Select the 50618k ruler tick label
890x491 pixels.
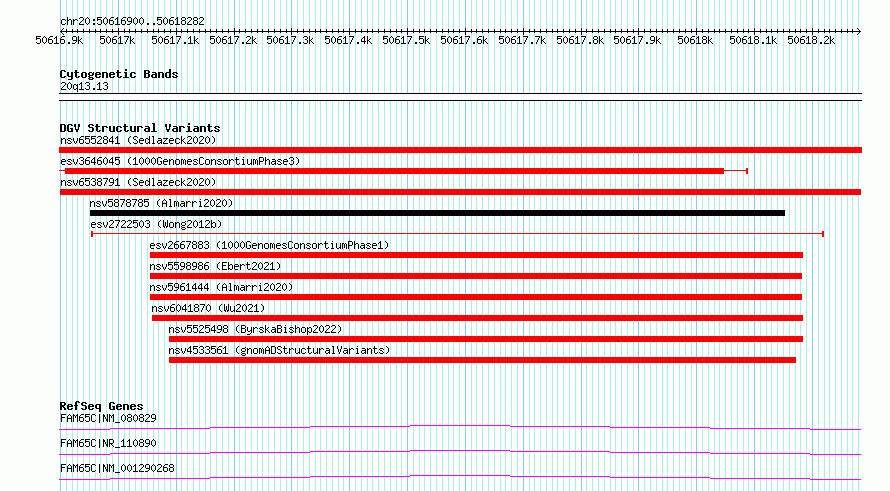pyautogui.click(x=695, y=40)
